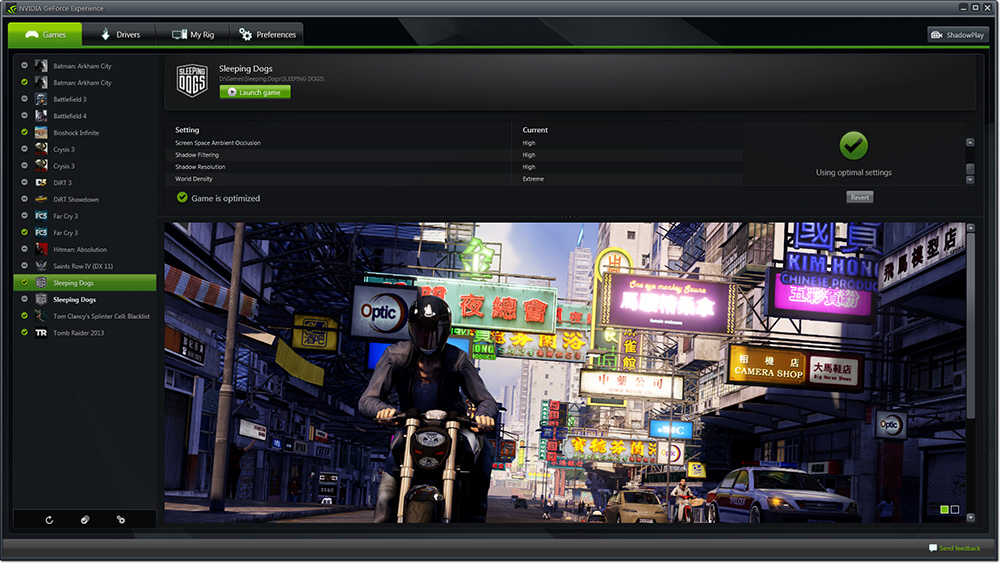Click the DiRT 3 game thumbnail icon
This screenshot has height=563, width=1000.
click(x=41, y=182)
